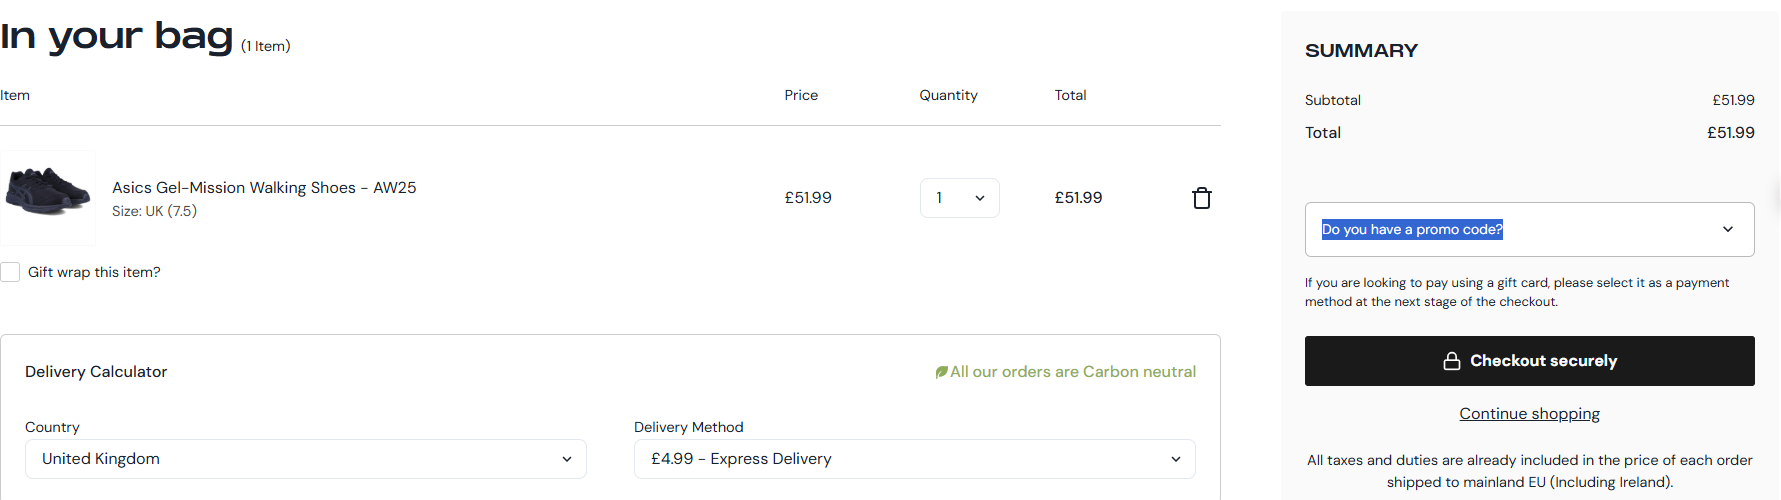Click the shoe product thumbnail image
Image resolution: width=1781 pixels, height=500 pixels.
tap(48, 197)
